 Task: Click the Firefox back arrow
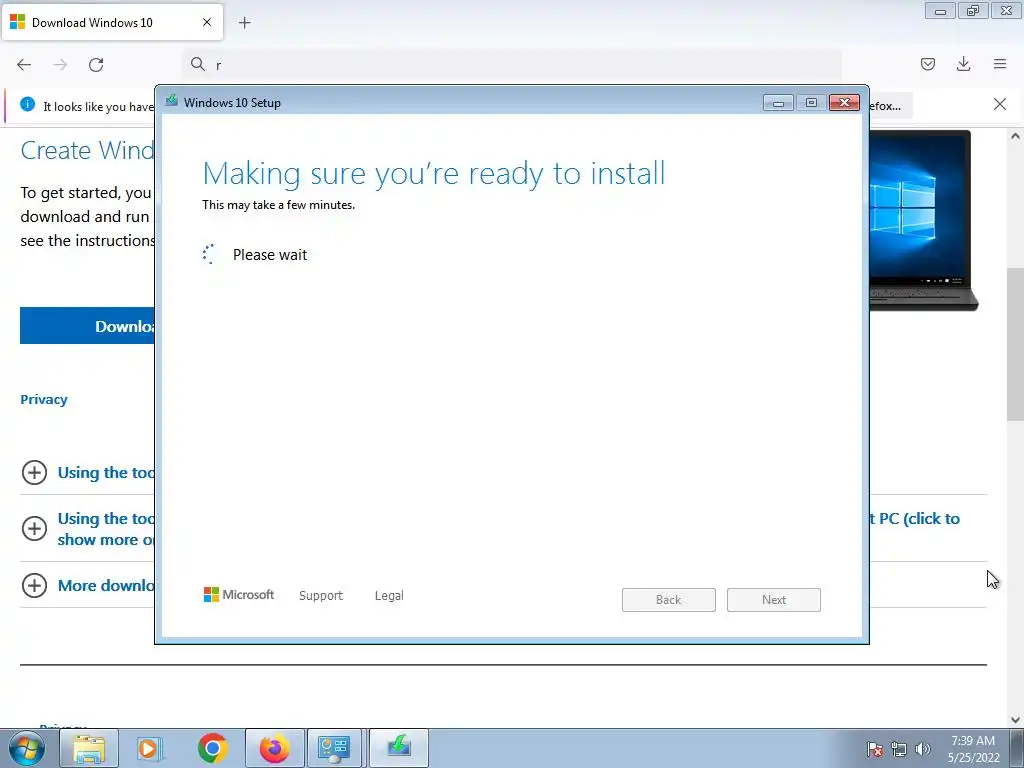24,64
